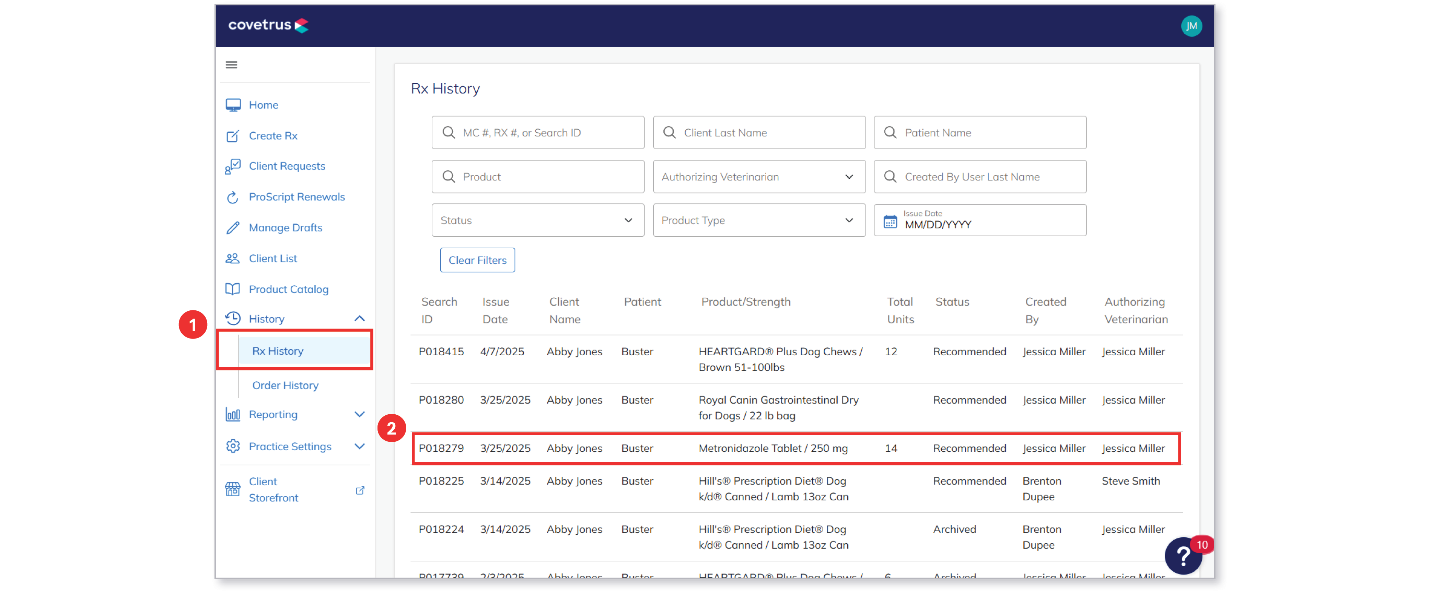This screenshot has height=593, width=1430.
Task: Click the Practice Settings gear icon
Action: pyautogui.click(x=233, y=446)
